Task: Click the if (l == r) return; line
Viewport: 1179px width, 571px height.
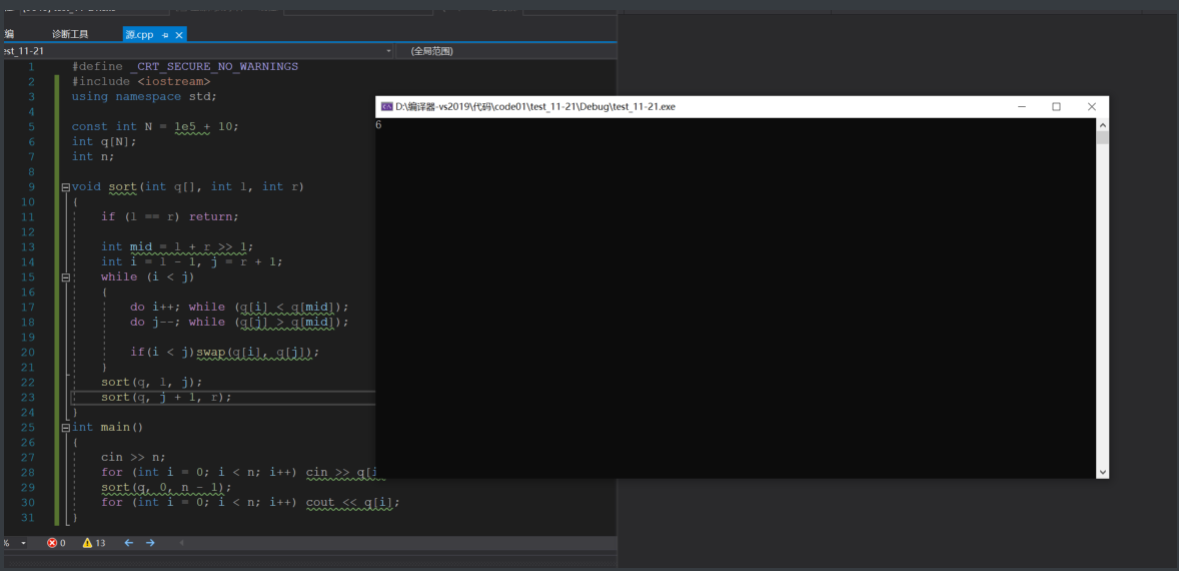Action: click(x=169, y=217)
